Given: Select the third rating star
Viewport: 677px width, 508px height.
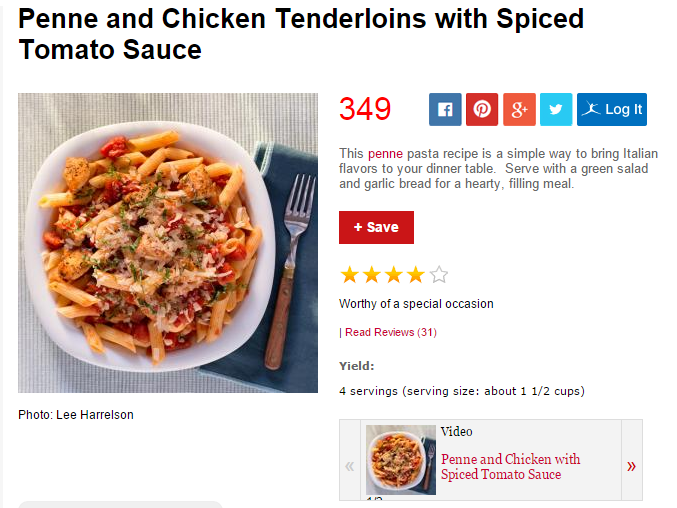Looking at the screenshot, I should (x=394, y=275).
